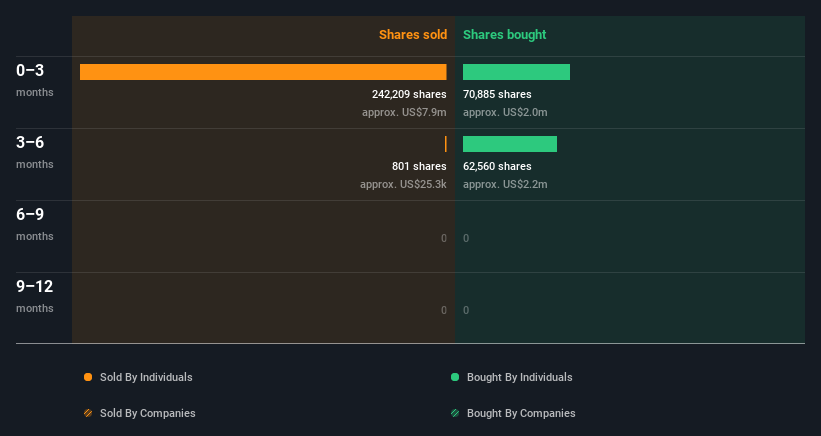821x436 pixels.
Task: Click the 0–3 months row label
Action: pyautogui.click(x=35, y=80)
